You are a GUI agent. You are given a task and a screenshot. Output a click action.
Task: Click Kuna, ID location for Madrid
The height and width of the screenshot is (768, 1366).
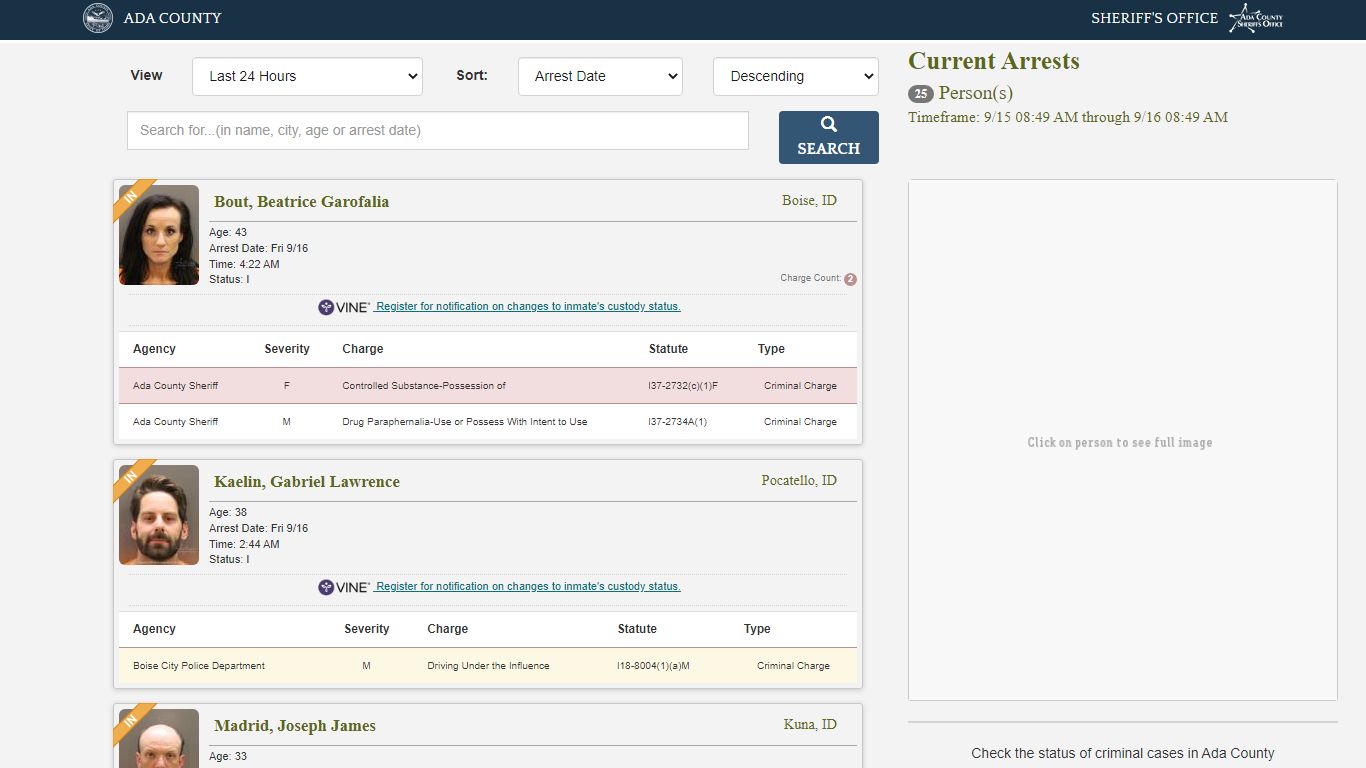click(x=810, y=725)
